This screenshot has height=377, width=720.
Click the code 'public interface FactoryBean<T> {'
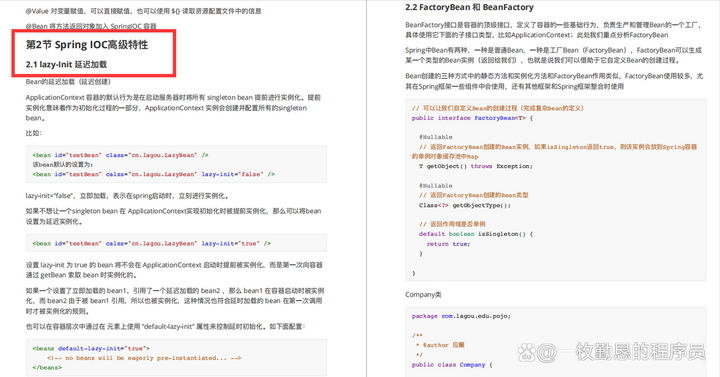472,118
